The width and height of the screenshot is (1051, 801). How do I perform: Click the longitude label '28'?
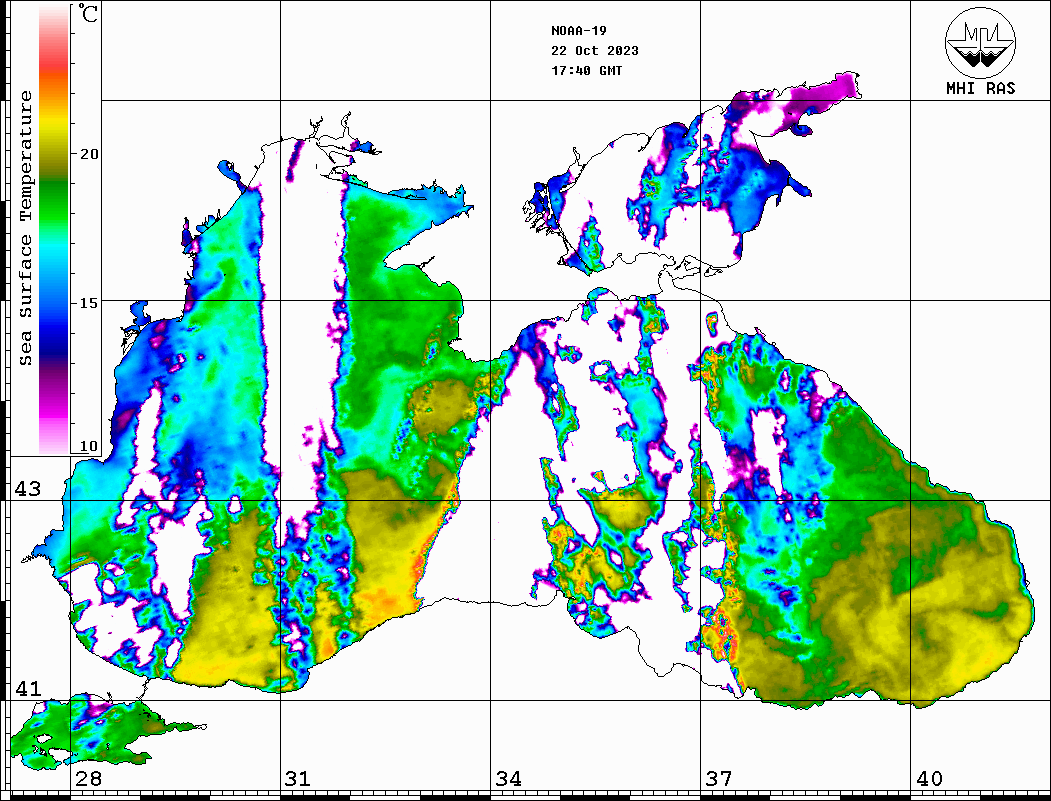[x=88, y=779]
